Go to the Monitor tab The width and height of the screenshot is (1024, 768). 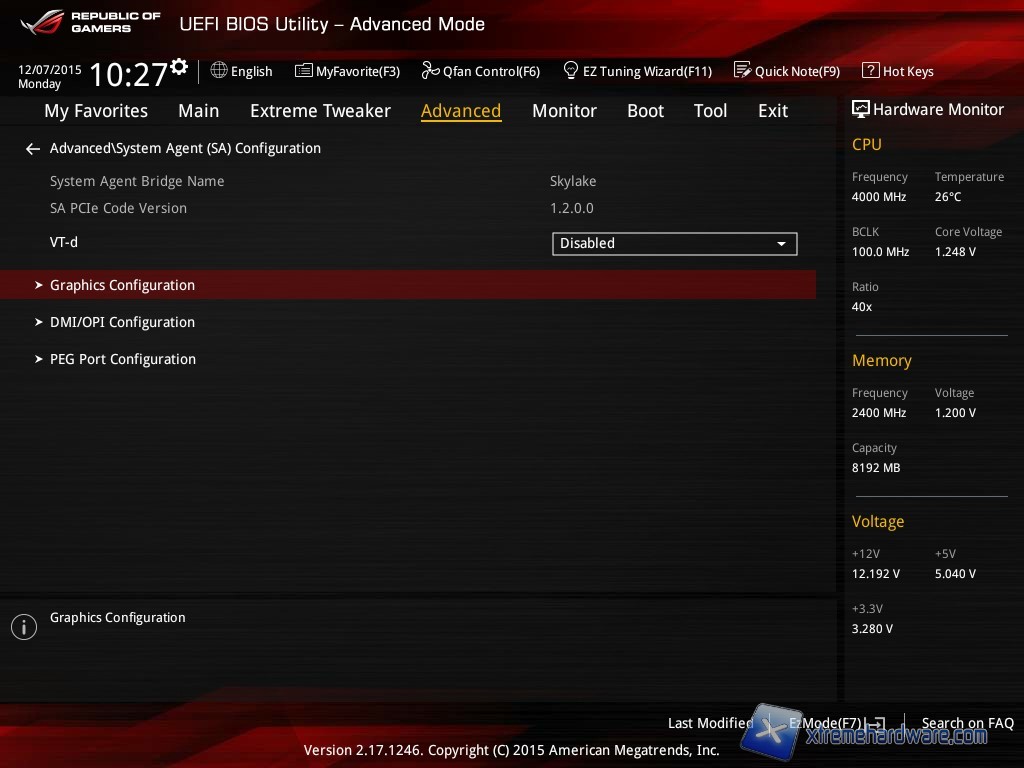click(x=564, y=111)
